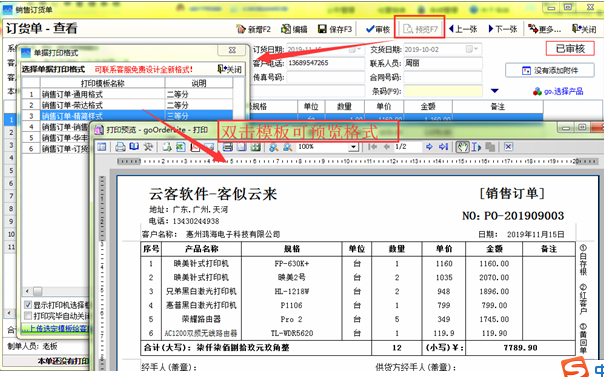Go to last page in preview

tap(443, 147)
